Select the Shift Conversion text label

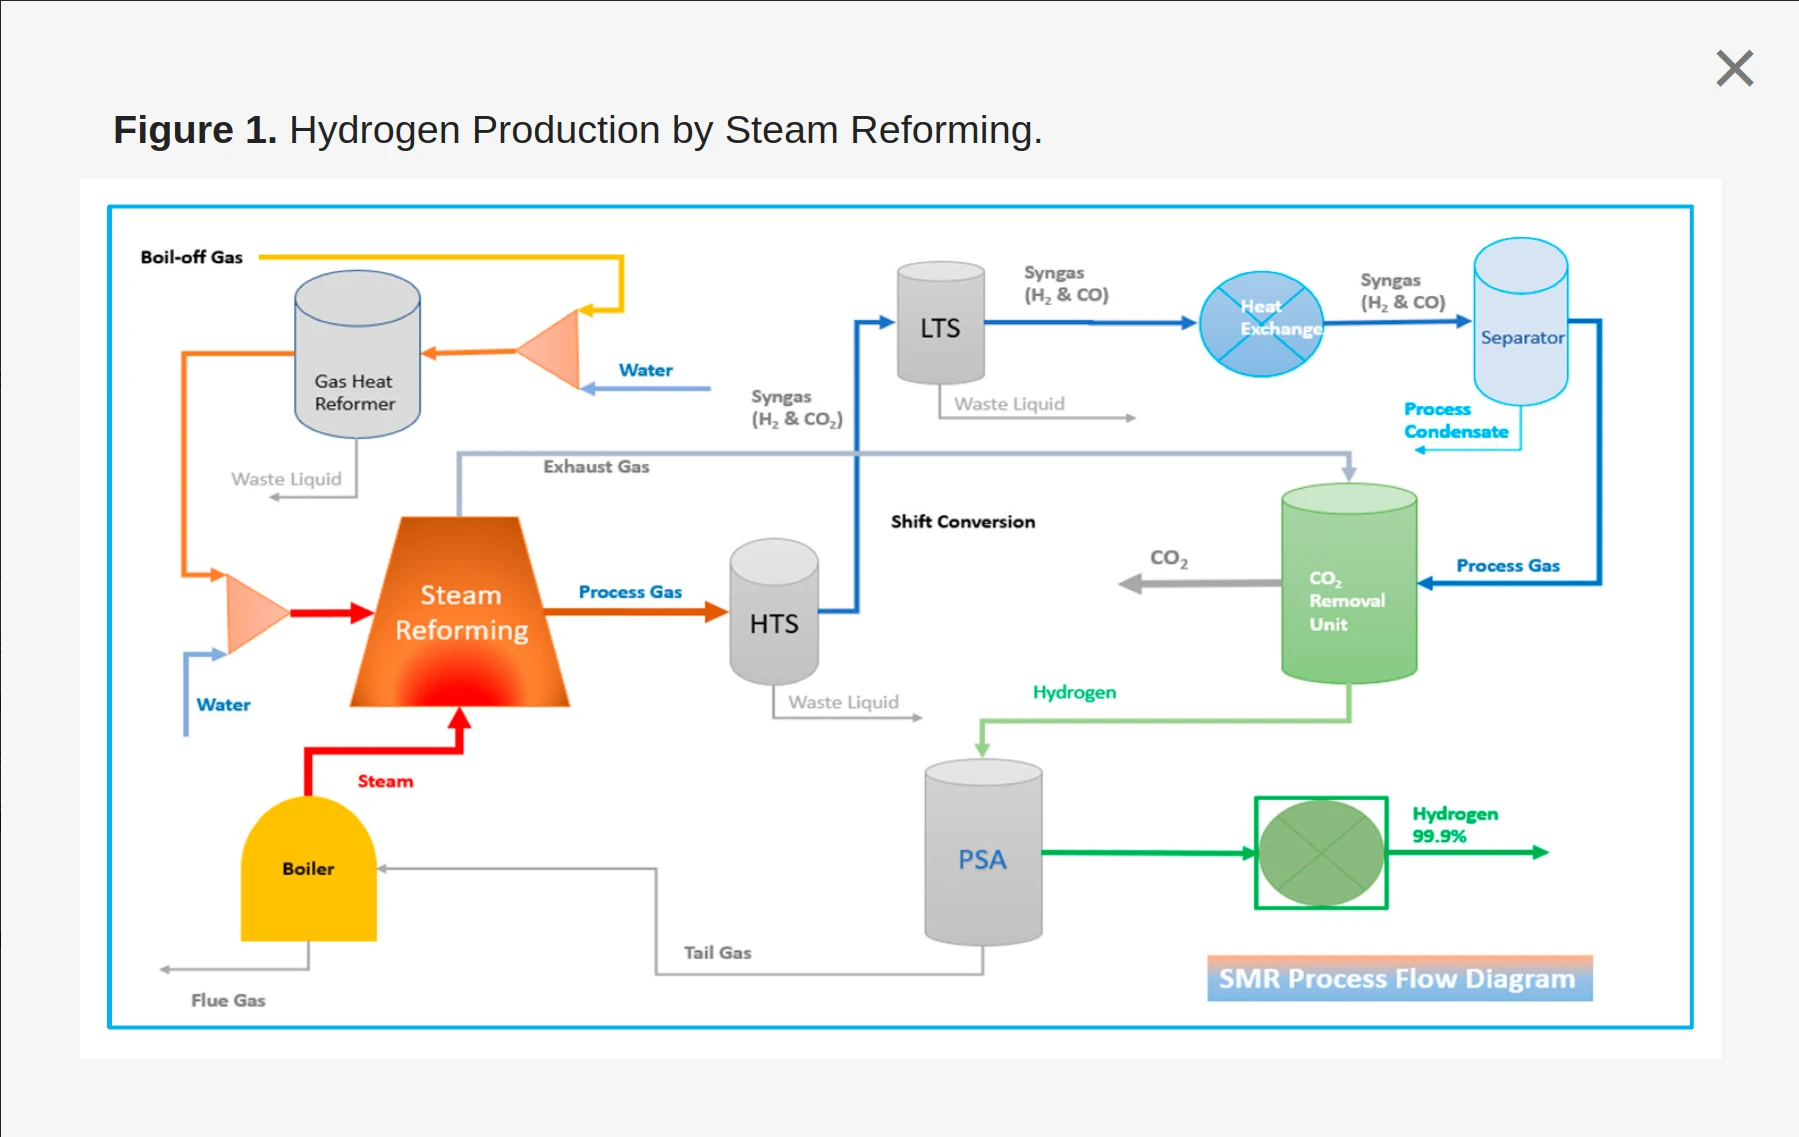click(962, 522)
